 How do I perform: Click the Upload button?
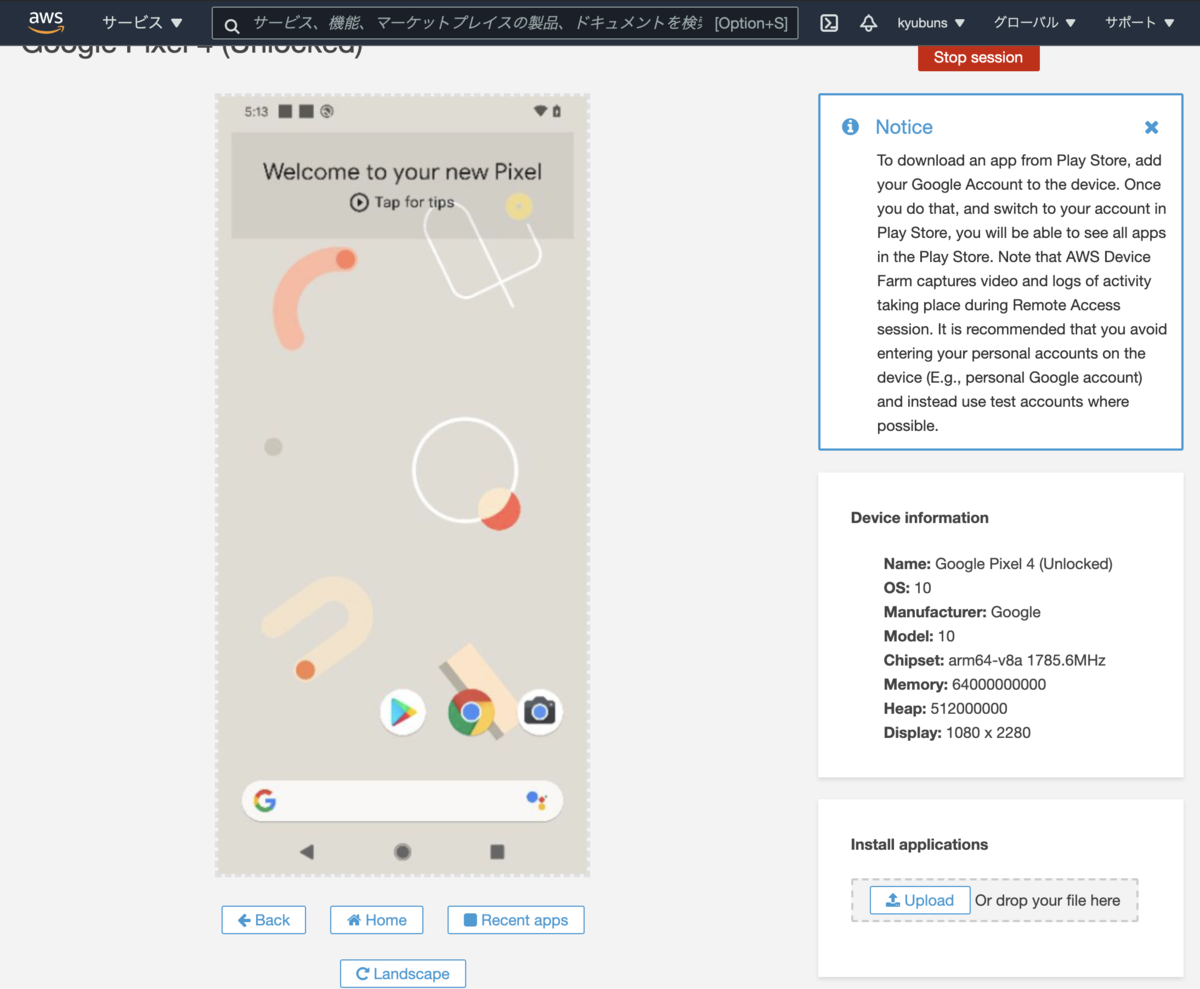(x=919, y=900)
